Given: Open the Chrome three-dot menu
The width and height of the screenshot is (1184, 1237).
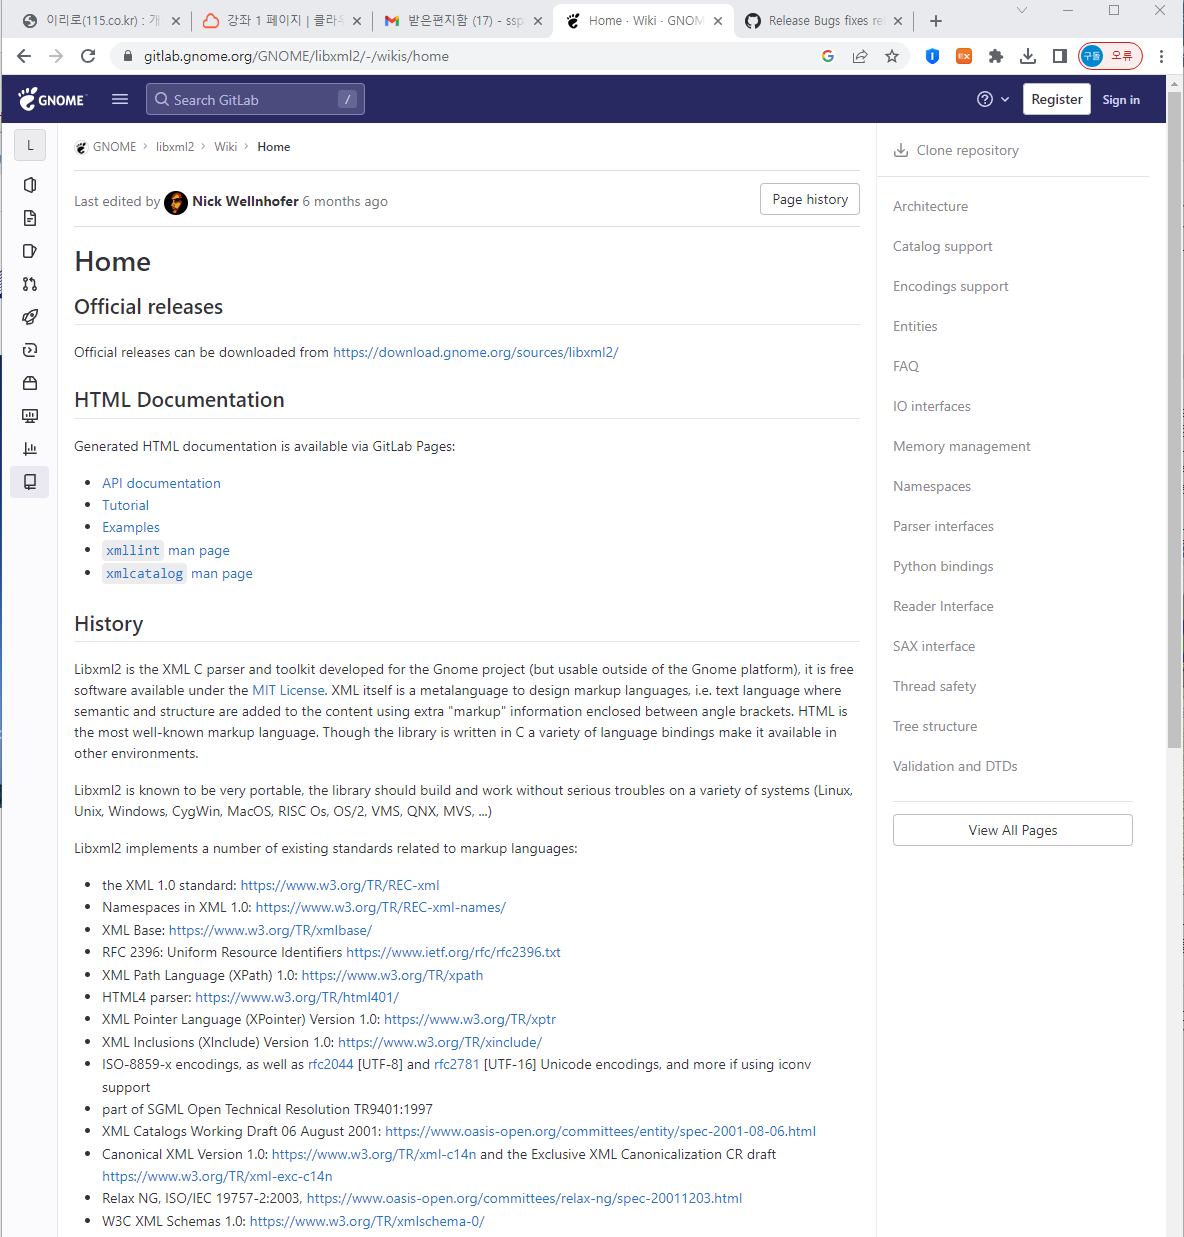Looking at the screenshot, I should tap(1161, 56).
